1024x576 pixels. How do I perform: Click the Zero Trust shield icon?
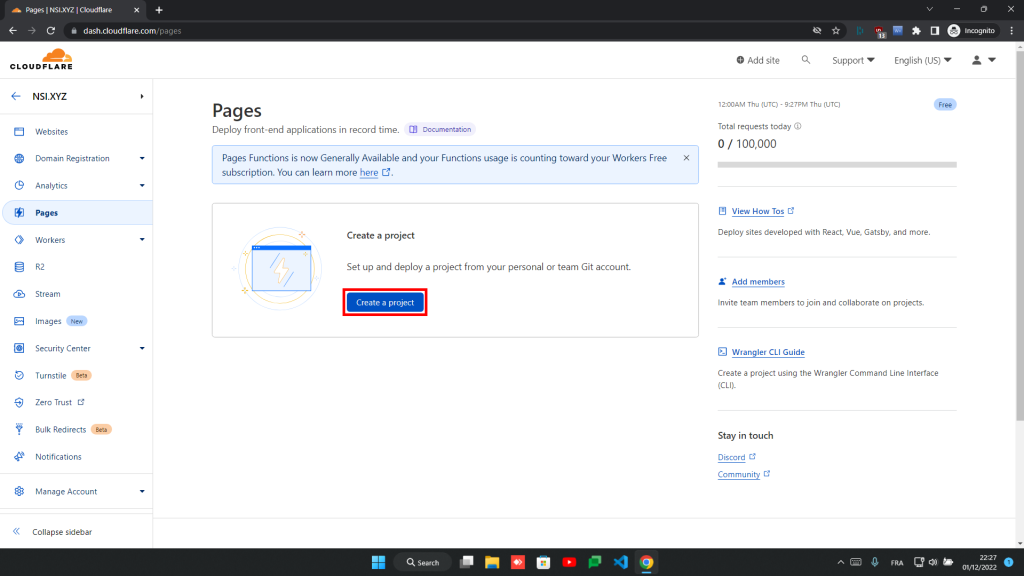(x=19, y=402)
